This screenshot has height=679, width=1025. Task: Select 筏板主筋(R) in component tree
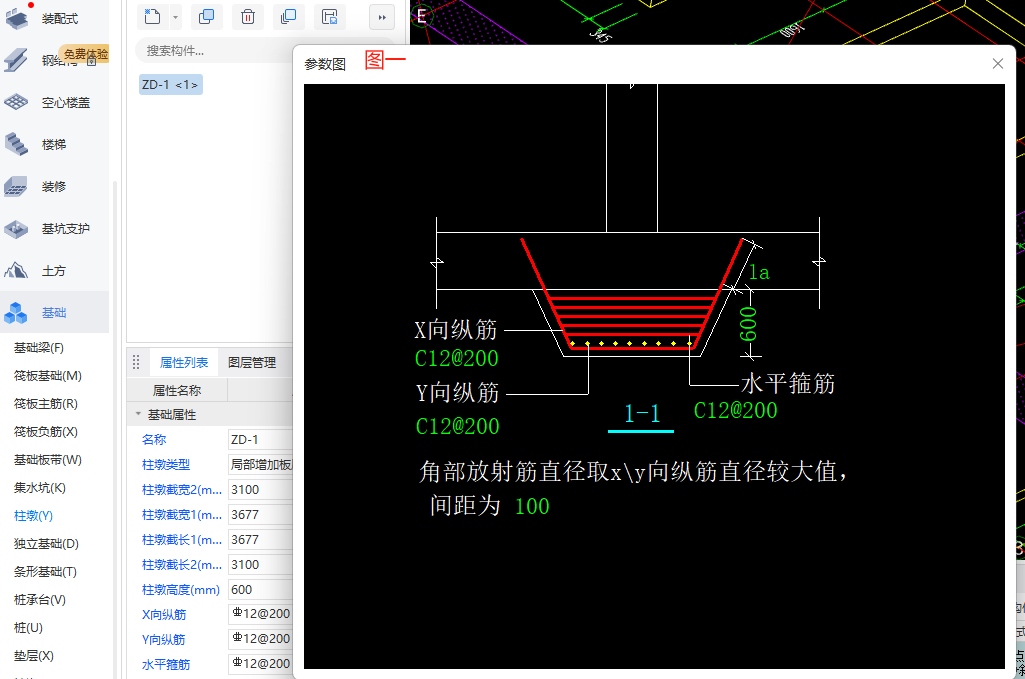tap(46, 404)
